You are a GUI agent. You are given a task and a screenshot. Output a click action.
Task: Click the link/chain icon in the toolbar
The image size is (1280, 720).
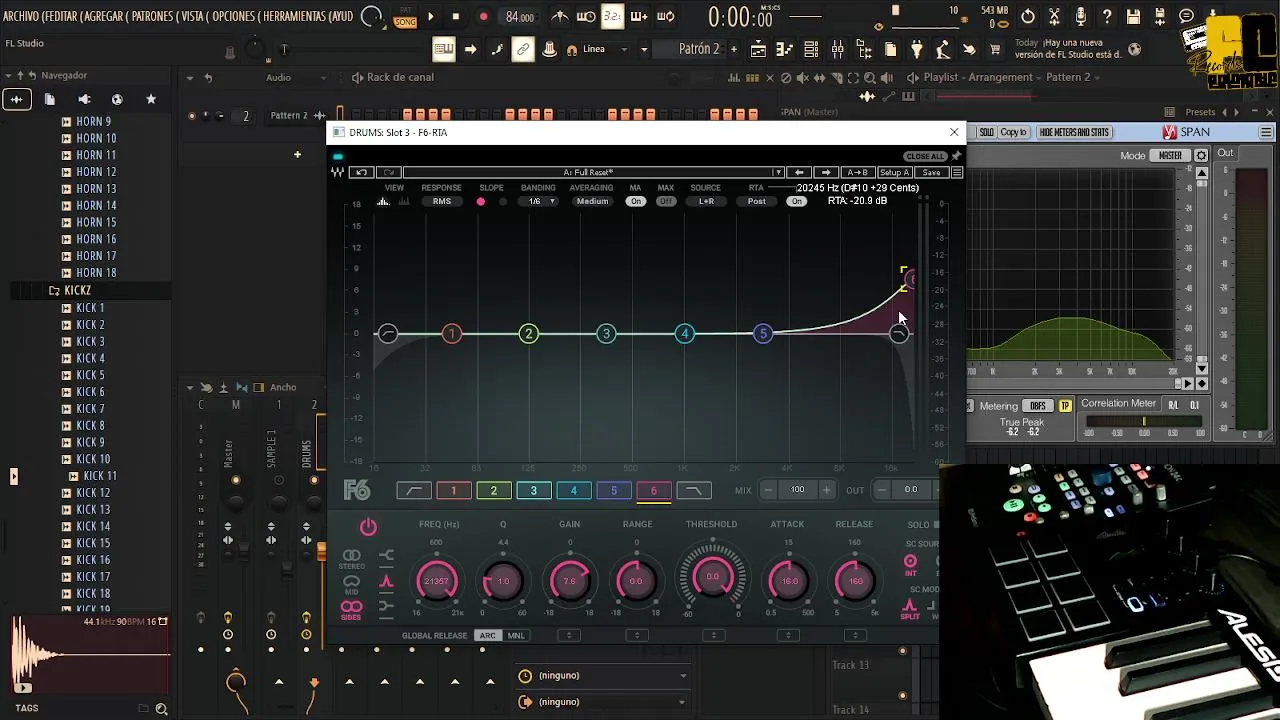click(x=523, y=49)
